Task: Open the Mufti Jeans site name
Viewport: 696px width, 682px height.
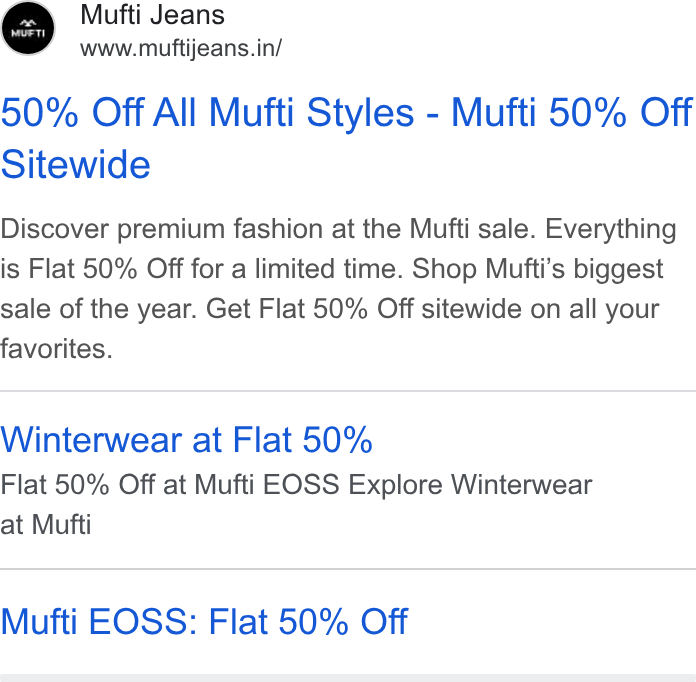Action: (152, 15)
